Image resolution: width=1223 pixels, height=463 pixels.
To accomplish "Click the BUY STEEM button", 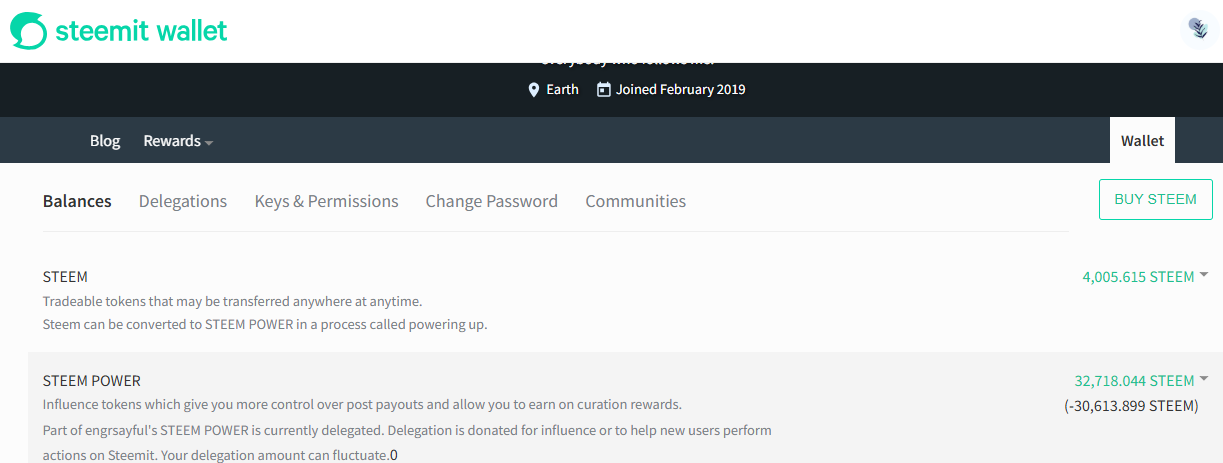I will (1155, 199).
